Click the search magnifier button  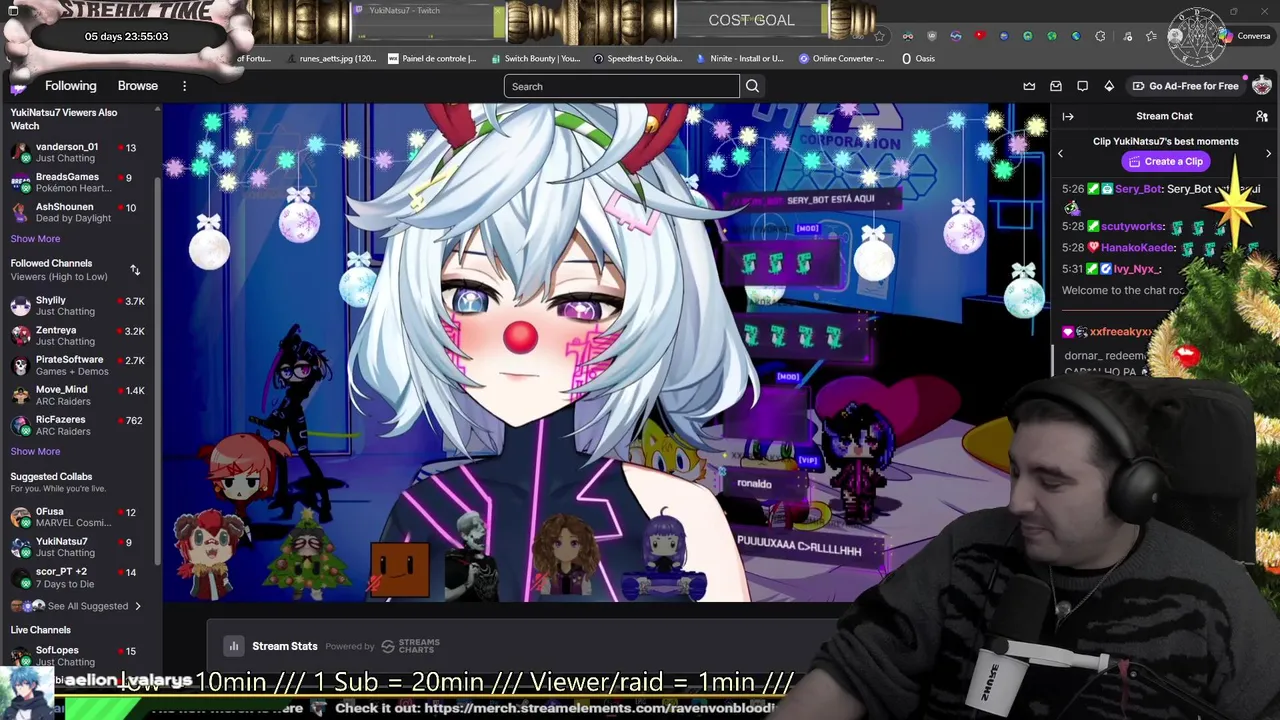pos(752,86)
